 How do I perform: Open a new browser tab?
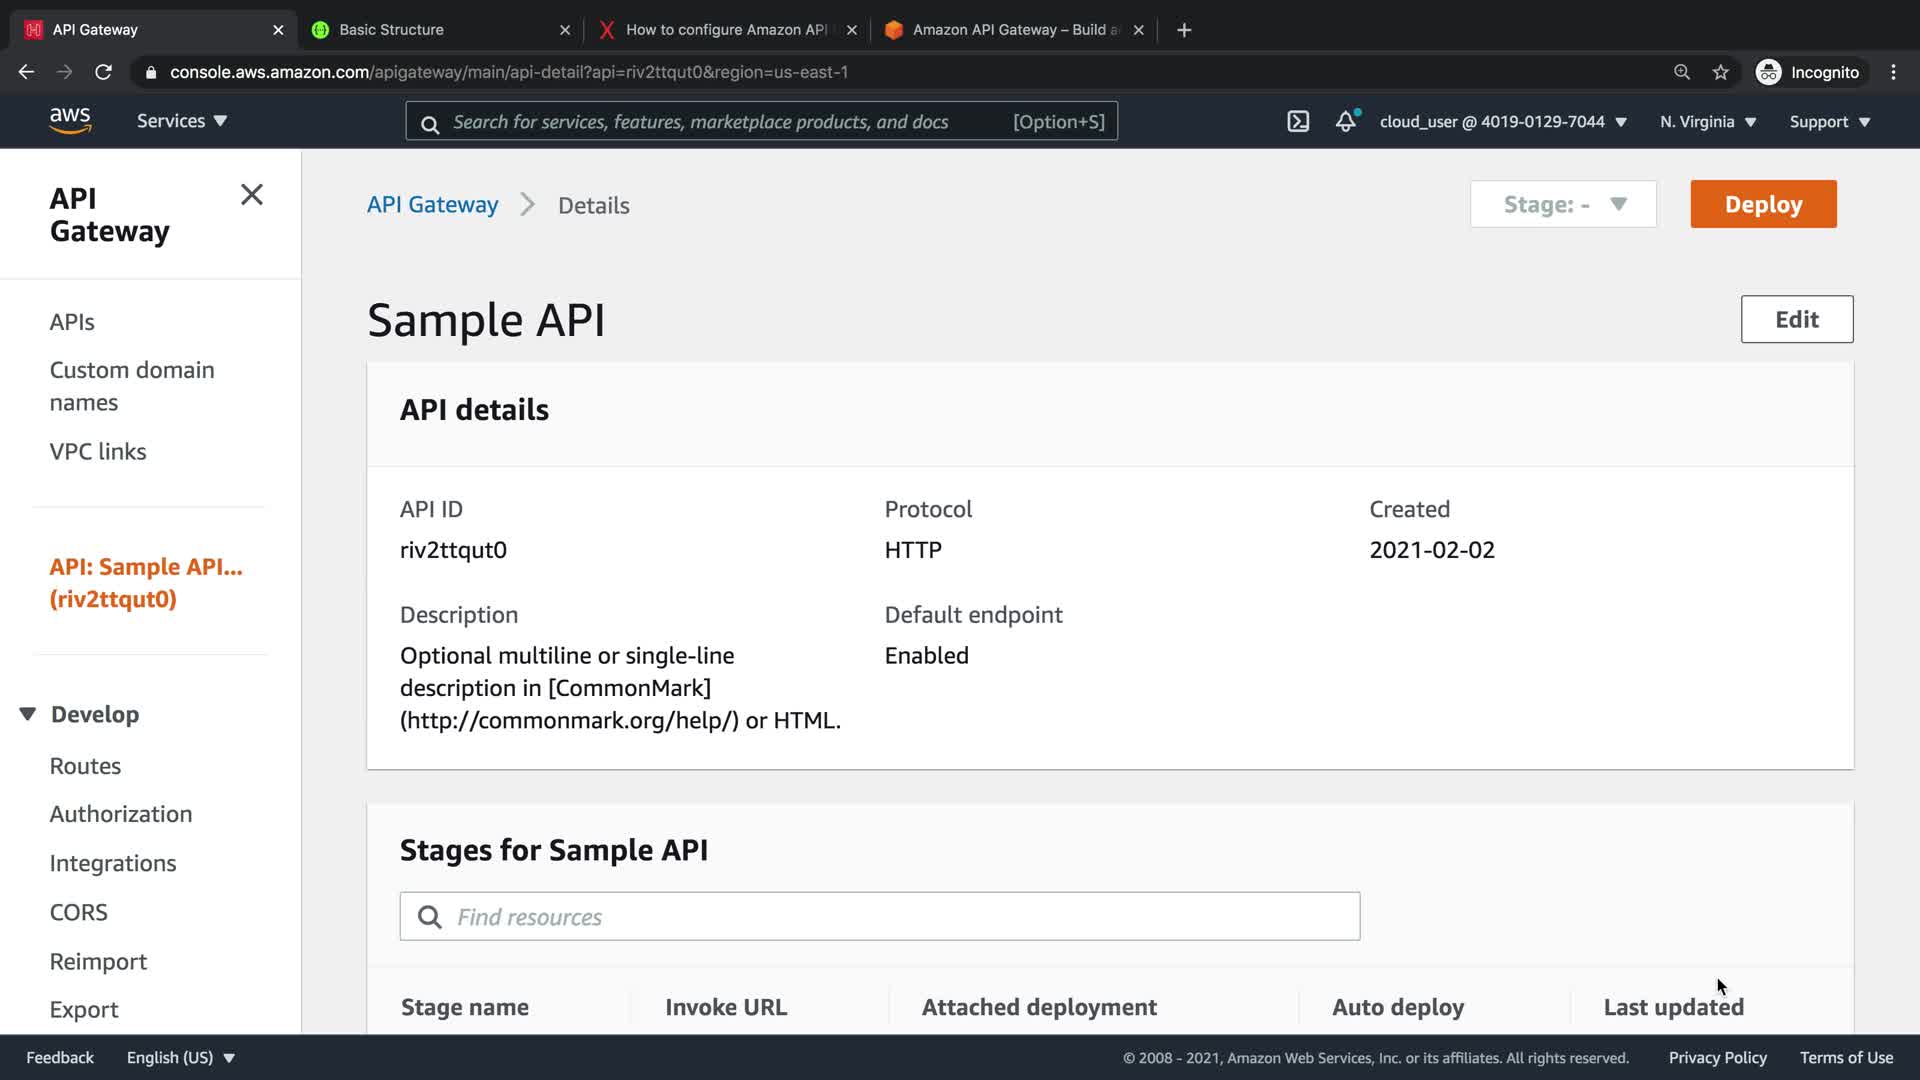coord(1184,30)
